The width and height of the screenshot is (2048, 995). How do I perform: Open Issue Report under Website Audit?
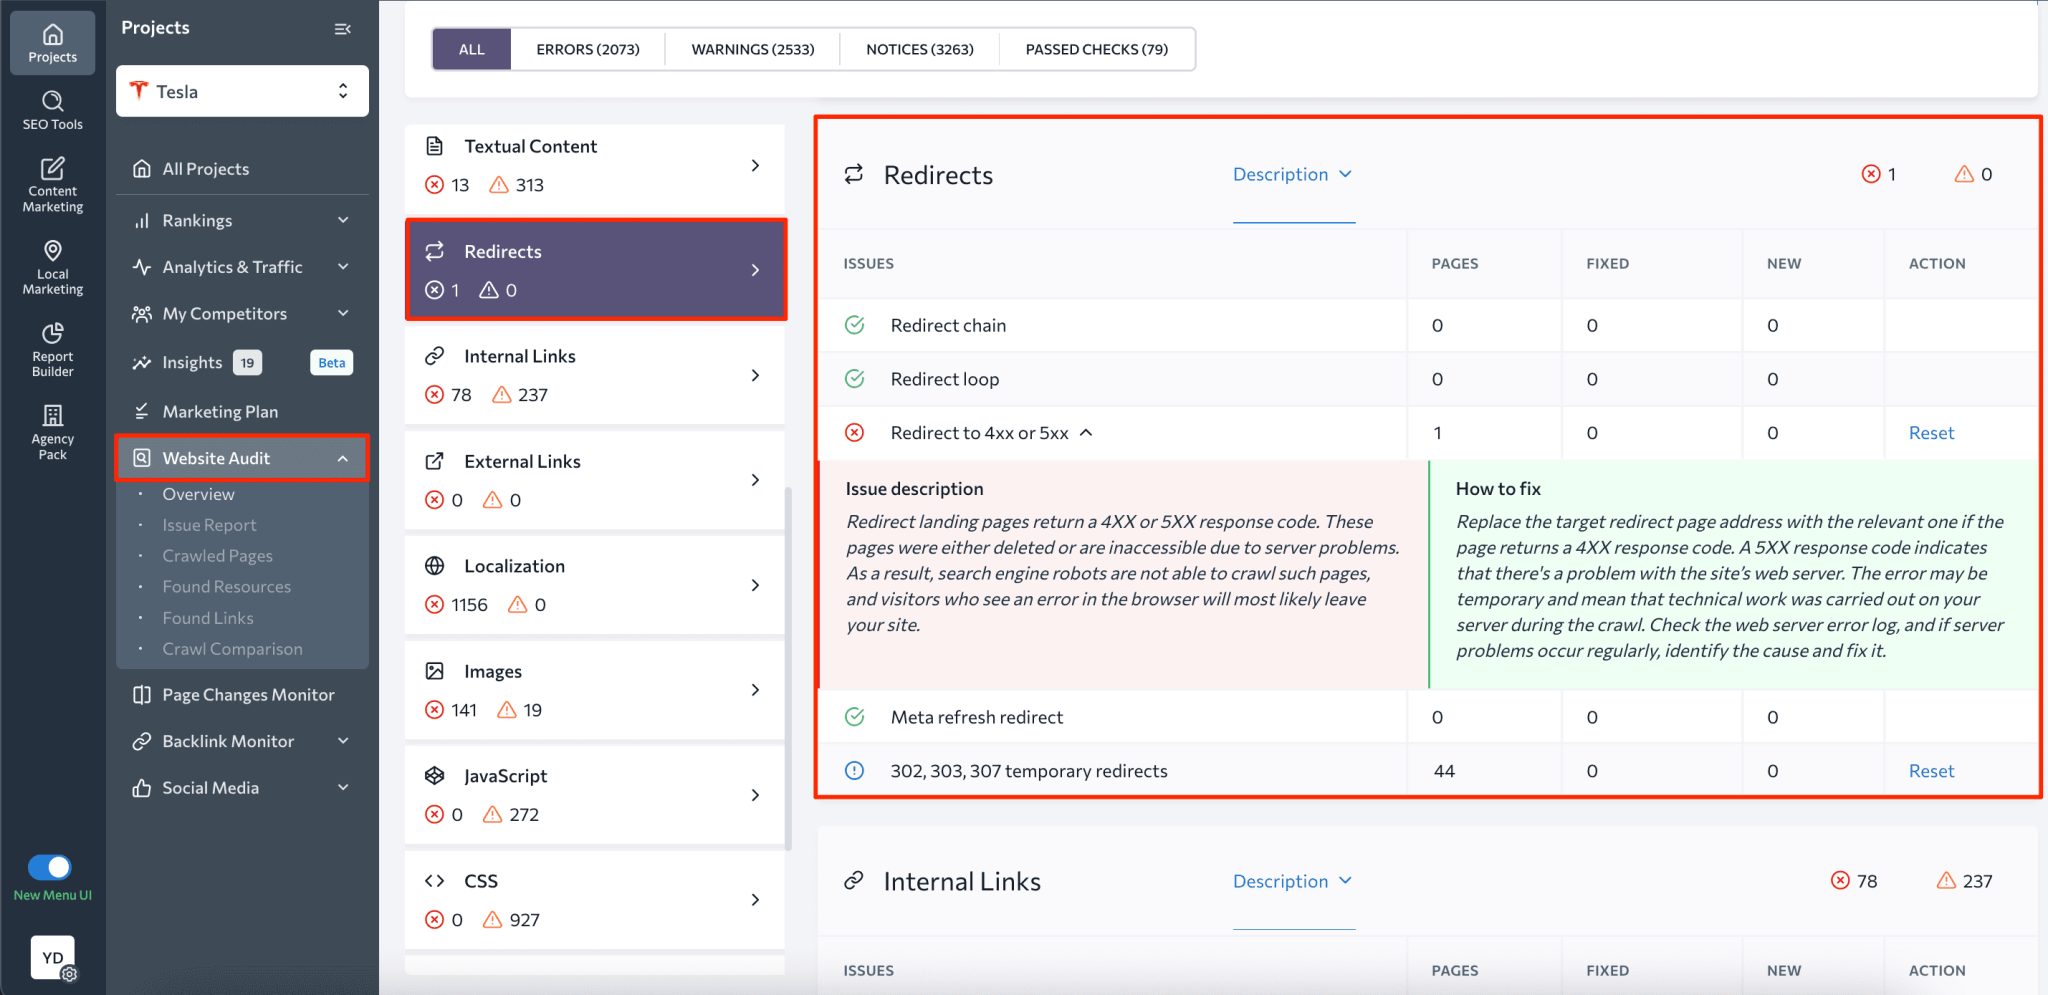click(210, 524)
